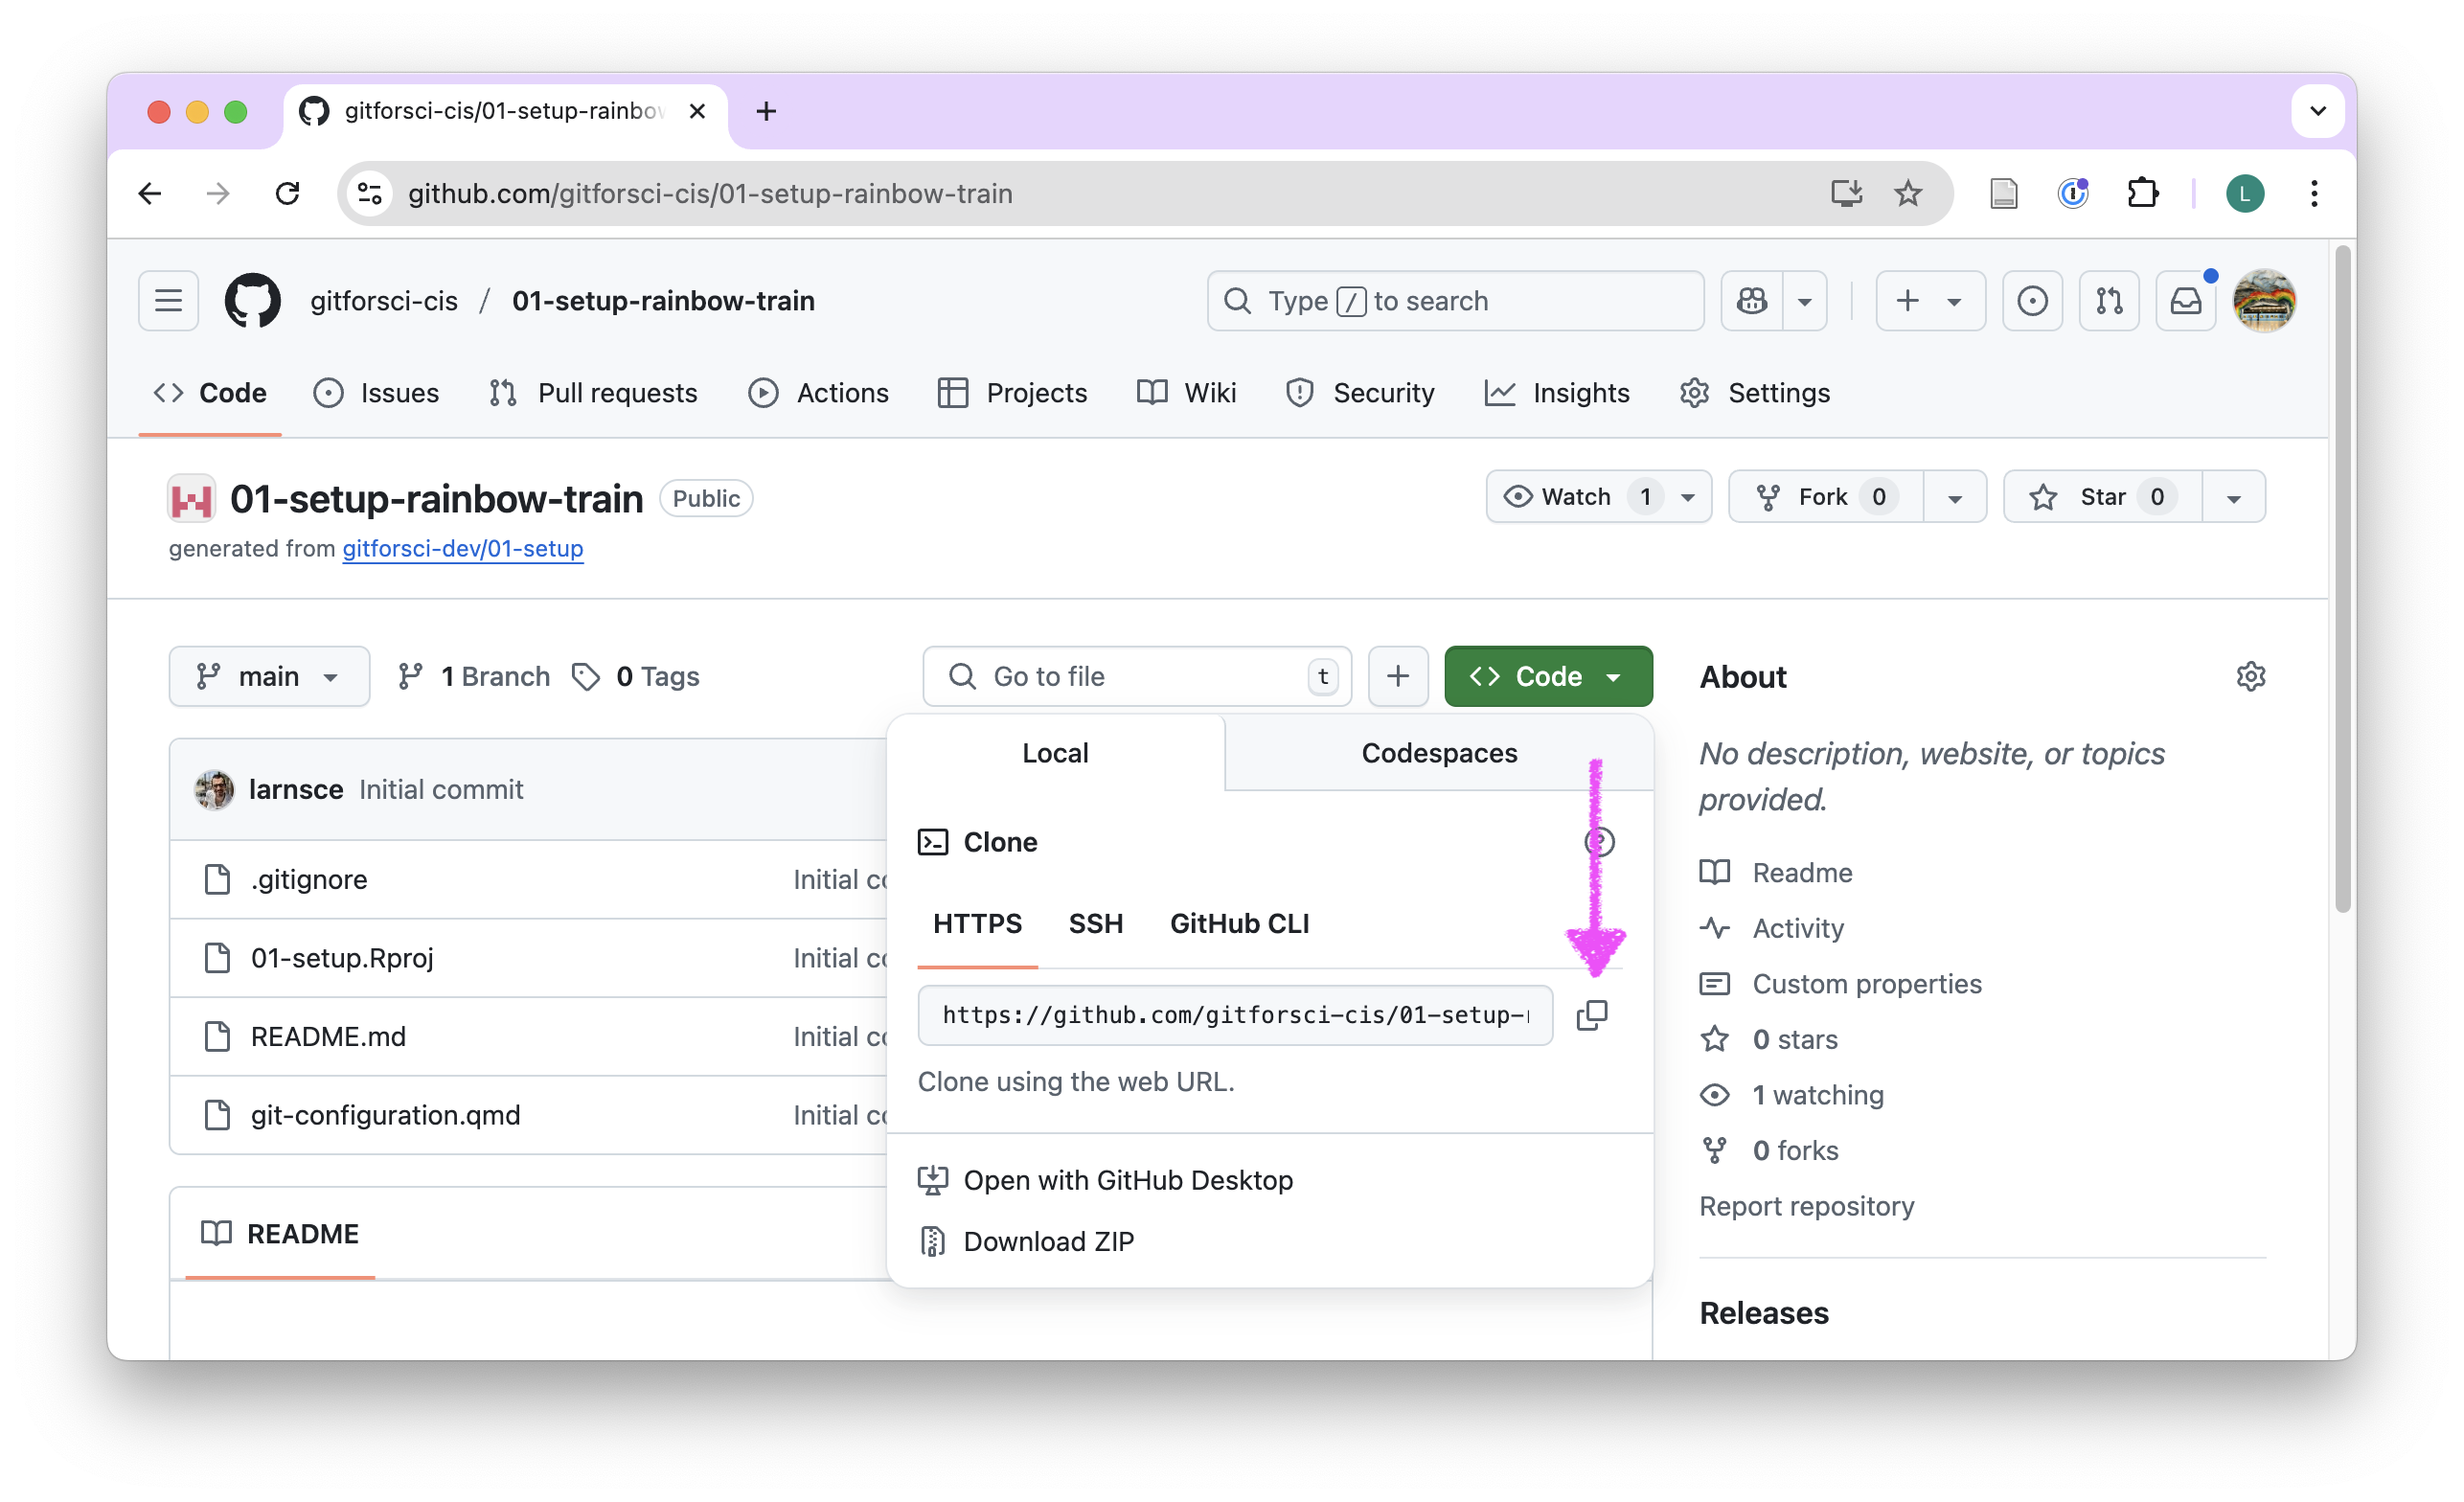The height and width of the screenshot is (1502, 2464).
Task: Open the git-configuration.qmd file
Action: pyautogui.click(x=385, y=1115)
